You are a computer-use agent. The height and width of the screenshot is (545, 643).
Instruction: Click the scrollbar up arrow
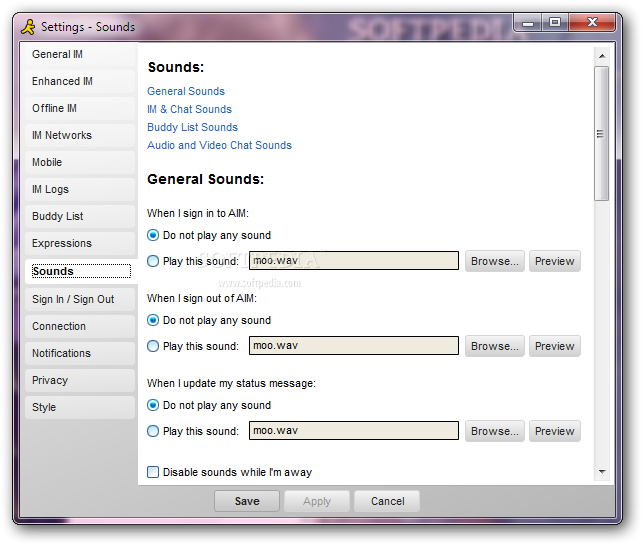tap(602, 55)
